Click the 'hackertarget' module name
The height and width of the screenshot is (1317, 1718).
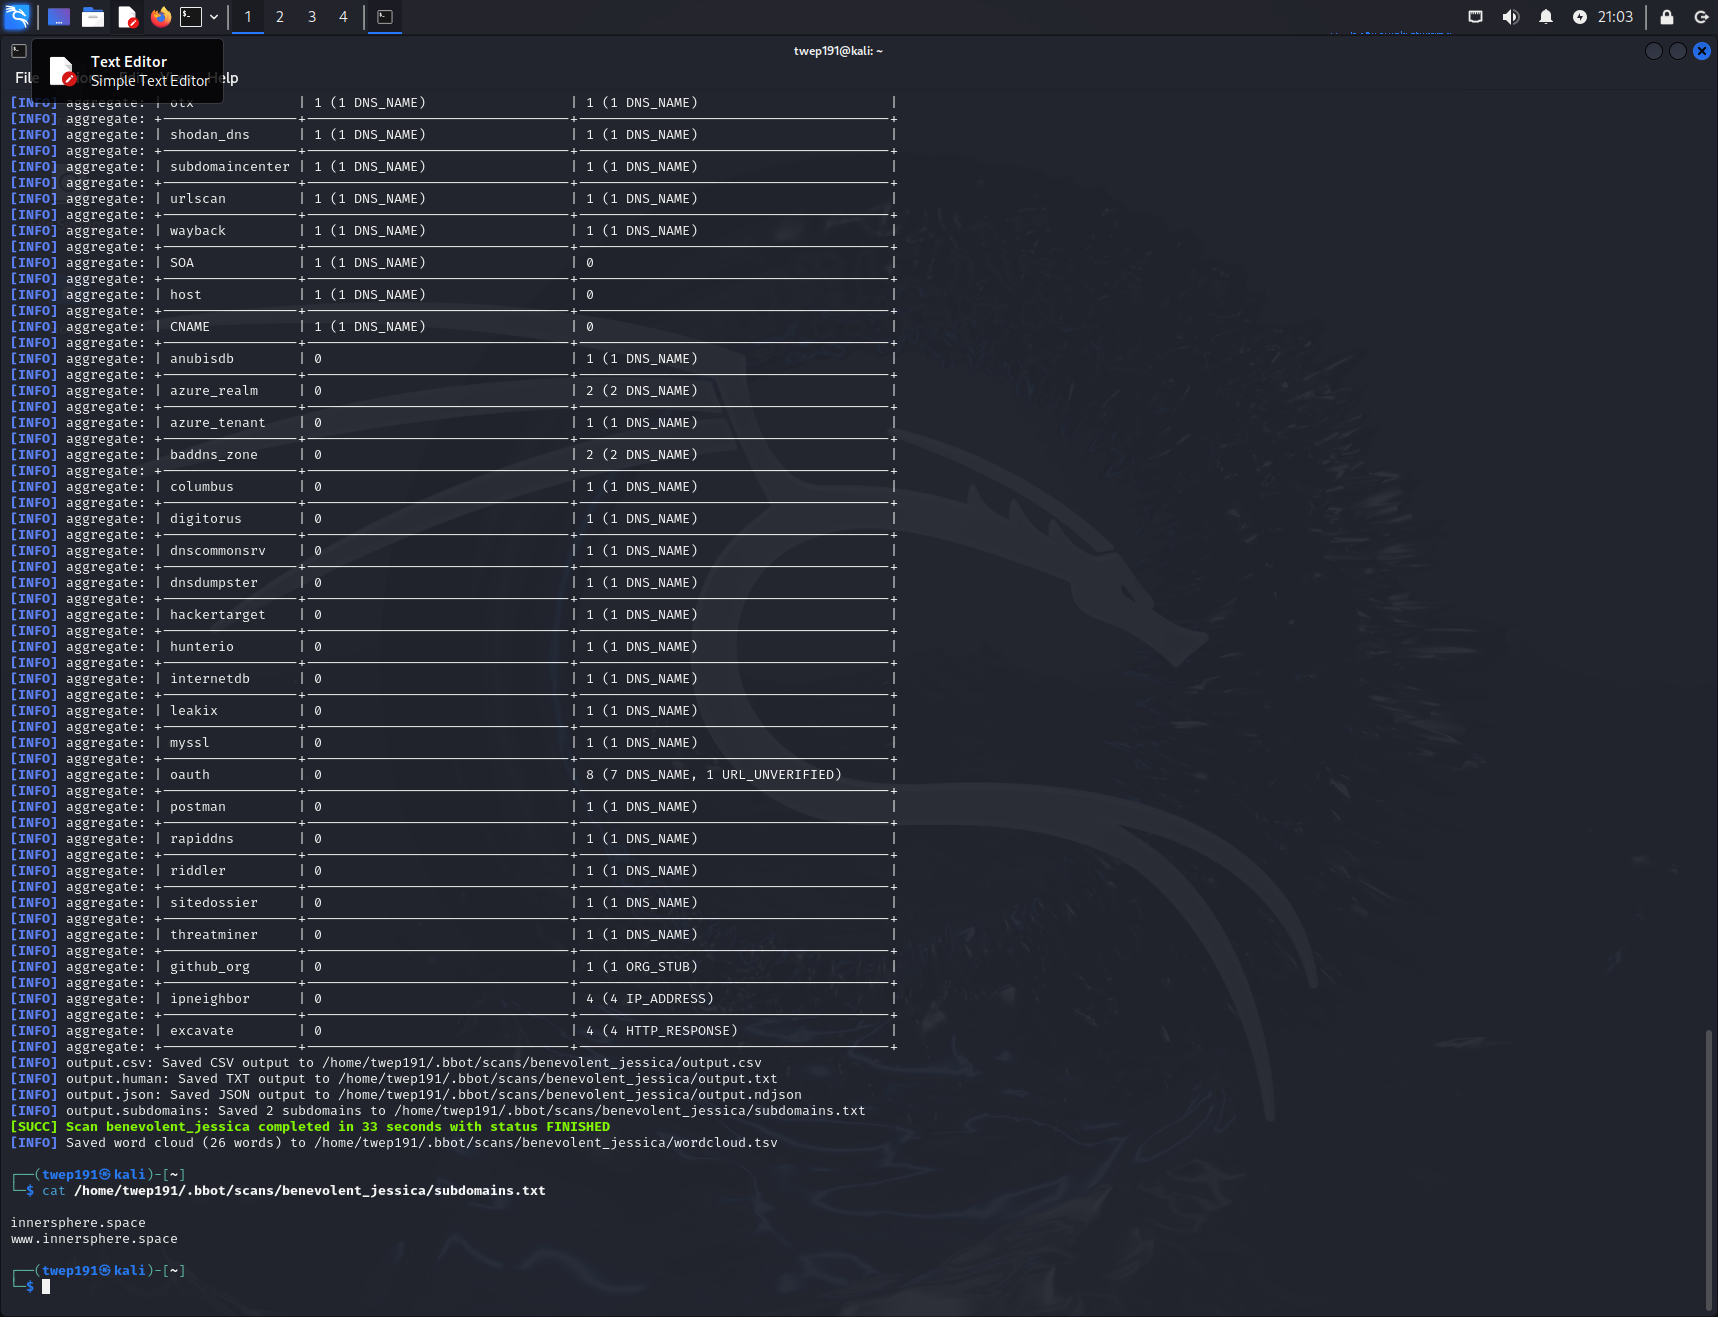[x=218, y=615]
